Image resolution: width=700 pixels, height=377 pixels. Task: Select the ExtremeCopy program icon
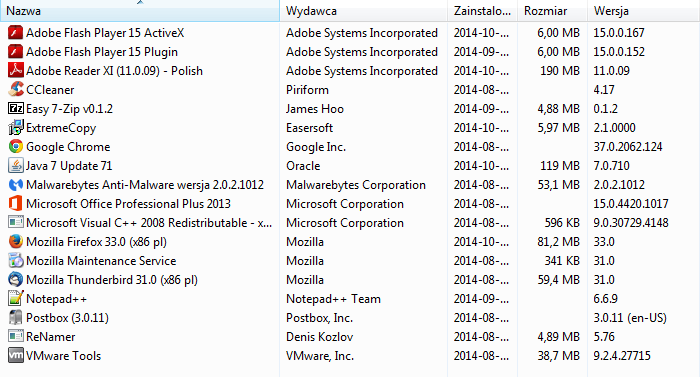(16, 128)
